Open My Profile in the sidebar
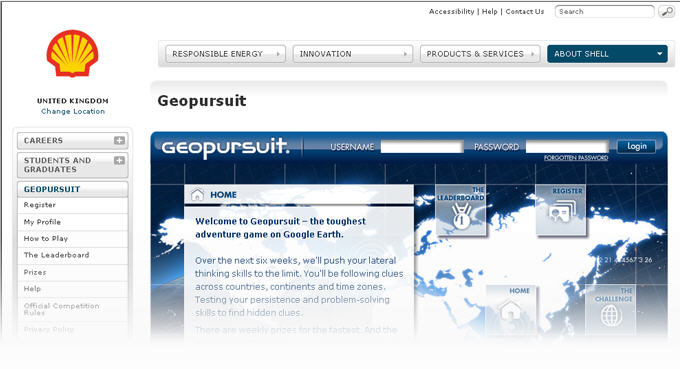The height and width of the screenshot is (369, 680). (72, 222)
